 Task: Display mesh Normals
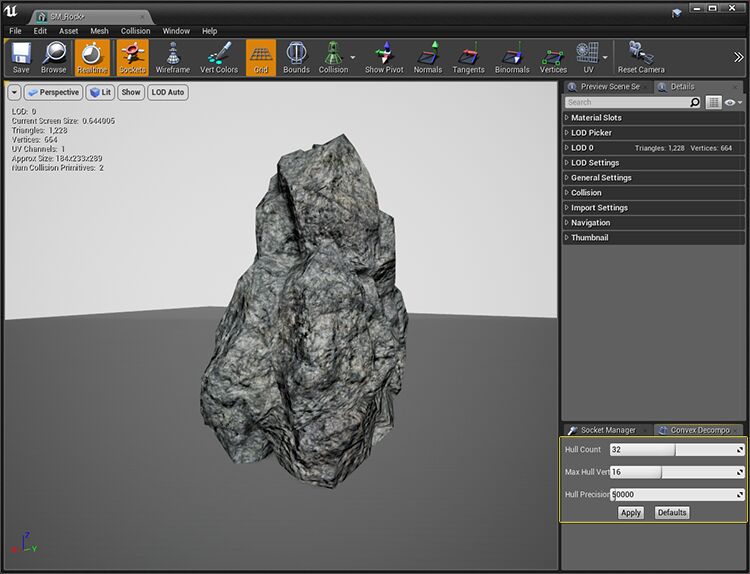click(x=427, y=57)
